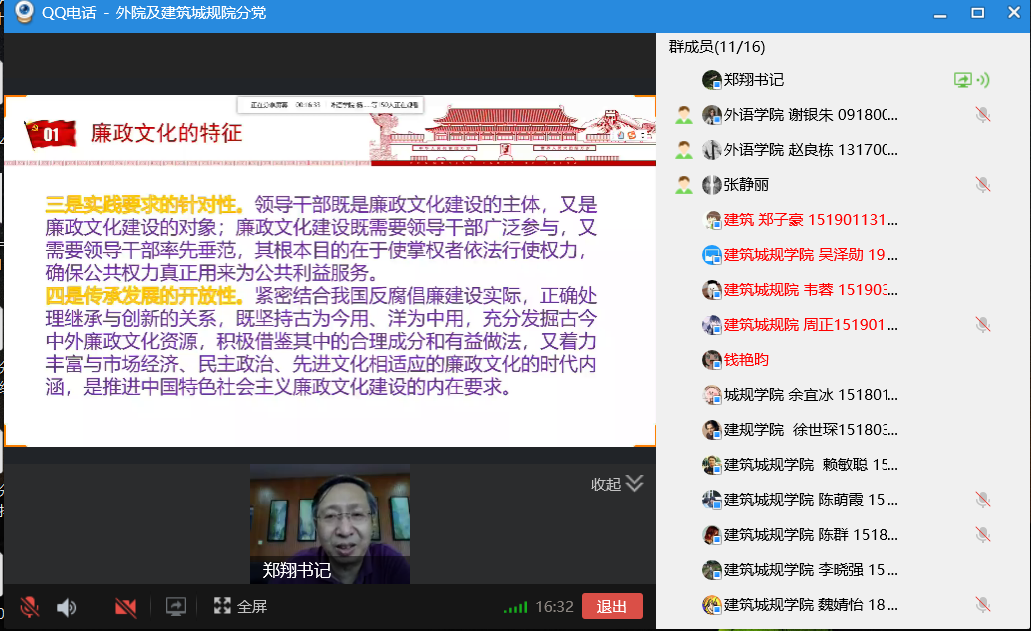Enter full screen with 全屏
The width and height of the screenshot is (1031, 631).
point(240,606)
